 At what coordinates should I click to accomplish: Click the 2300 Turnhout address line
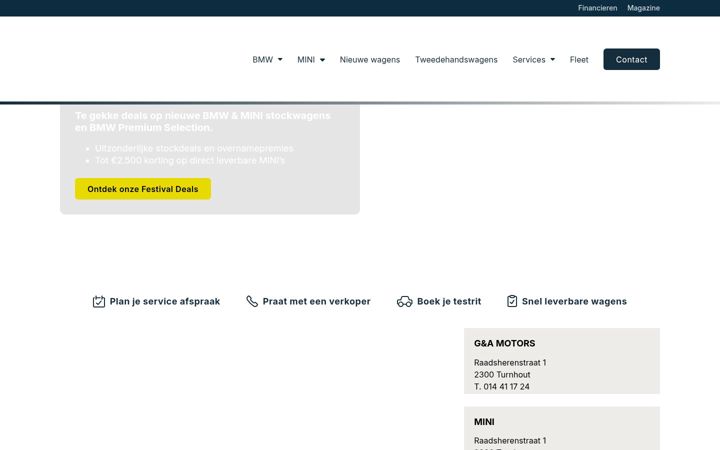point(502,375)
